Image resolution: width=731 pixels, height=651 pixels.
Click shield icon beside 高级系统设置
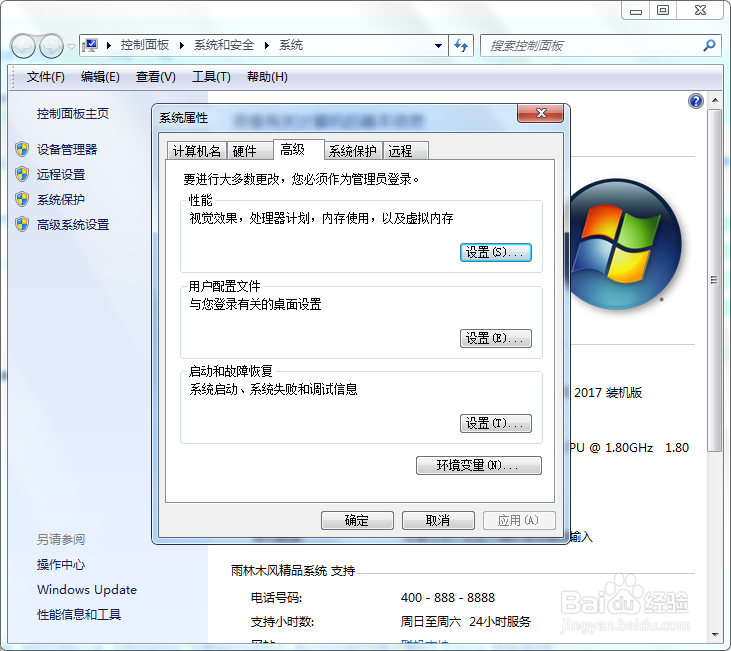(22, 224)
